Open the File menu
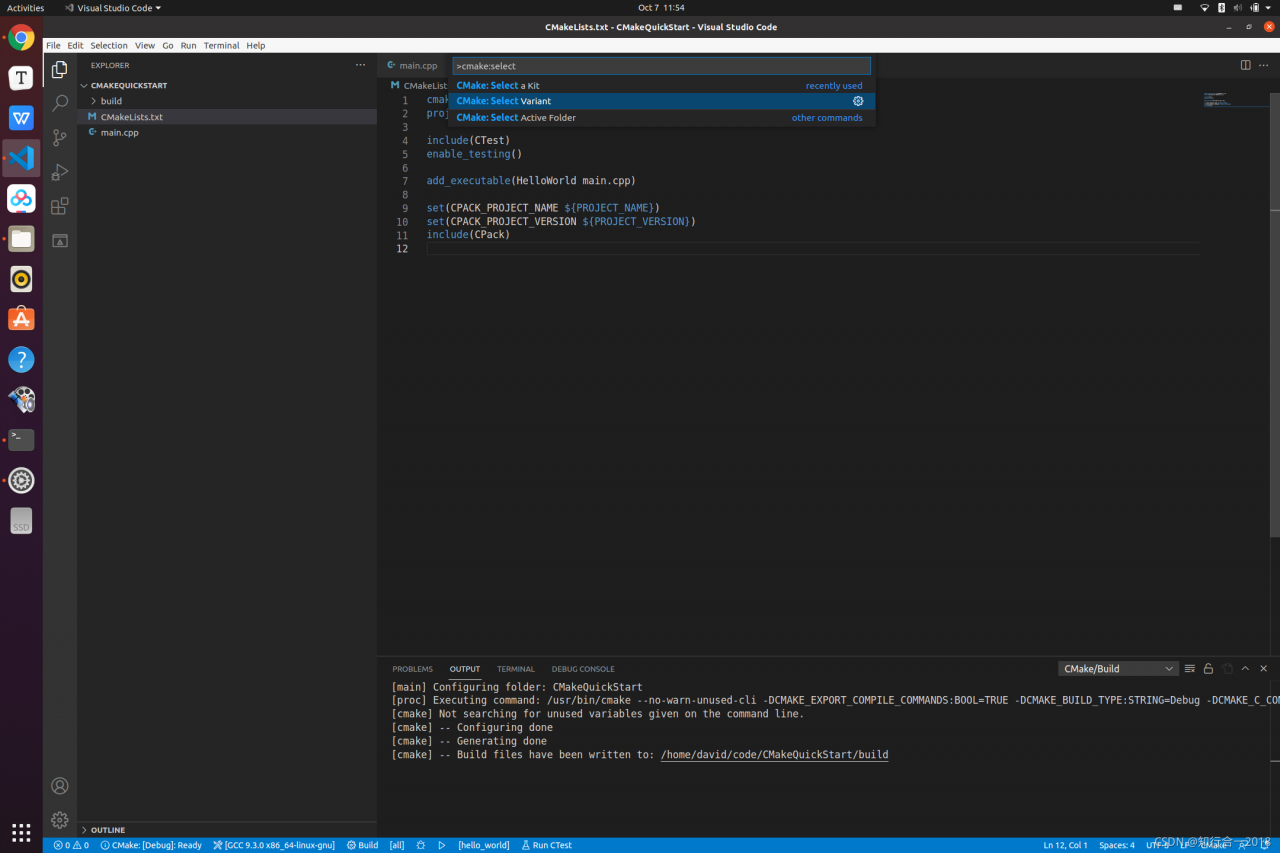 53,45
